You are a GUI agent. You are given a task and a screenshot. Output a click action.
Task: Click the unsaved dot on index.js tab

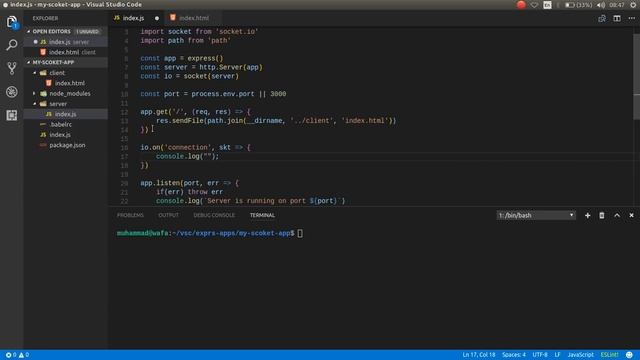(x=157, y=18)
